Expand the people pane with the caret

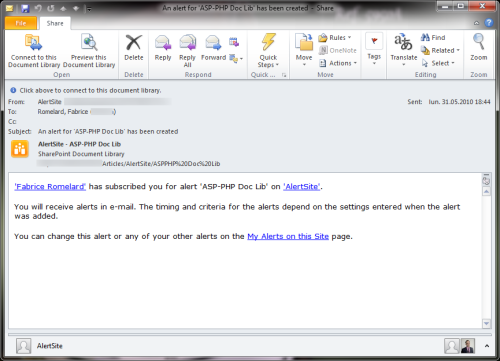click(x=487, y=346)
